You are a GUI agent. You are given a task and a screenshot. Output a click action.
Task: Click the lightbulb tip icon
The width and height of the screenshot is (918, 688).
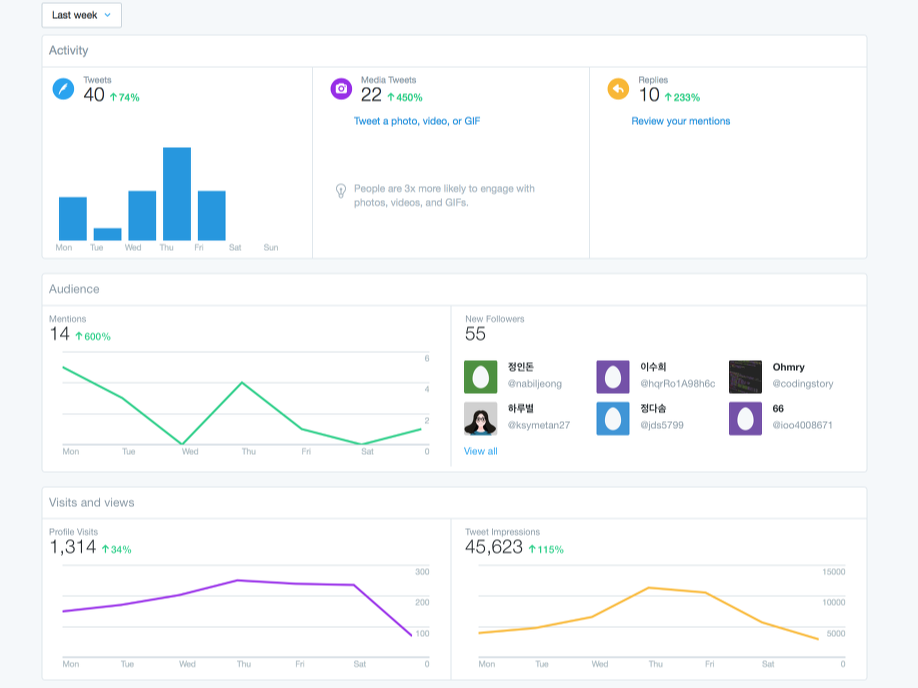point(341,191)
